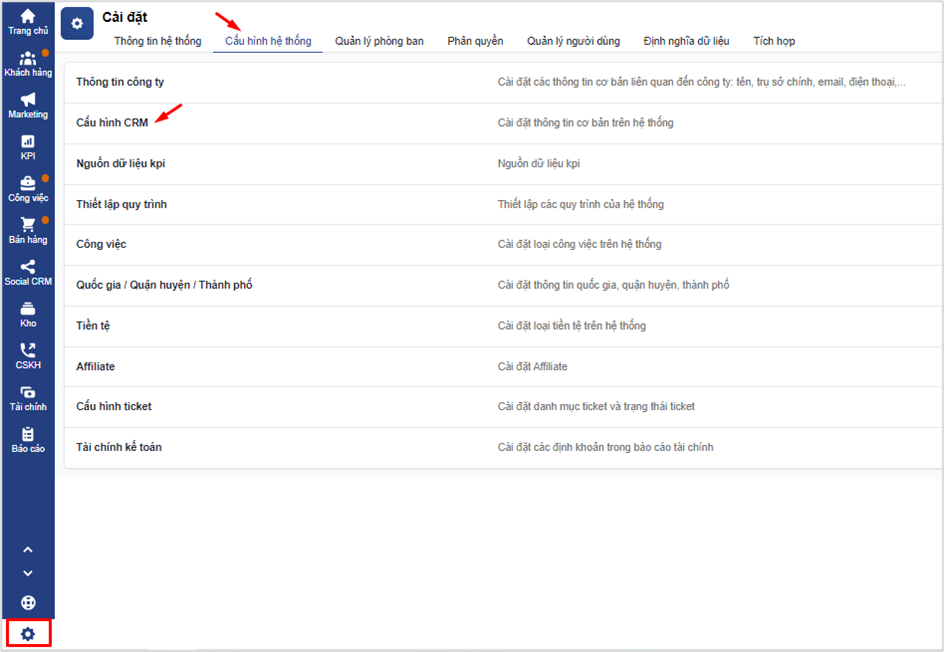This screenshot has height=652, width=944.
Task: Open the Trang chủ home icon
Action: coord(28,22)
